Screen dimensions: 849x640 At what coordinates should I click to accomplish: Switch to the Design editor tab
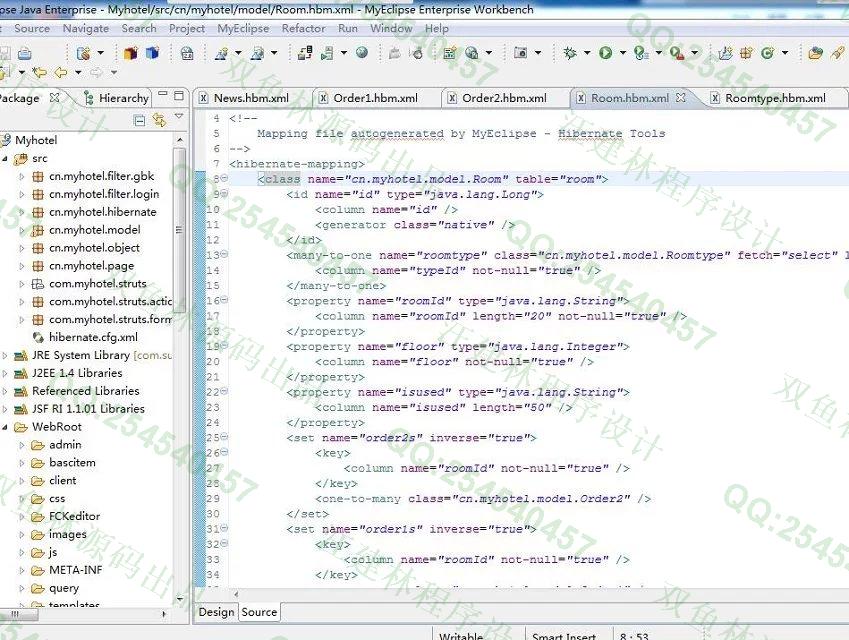pyautogui.click(x=216, y=612)
